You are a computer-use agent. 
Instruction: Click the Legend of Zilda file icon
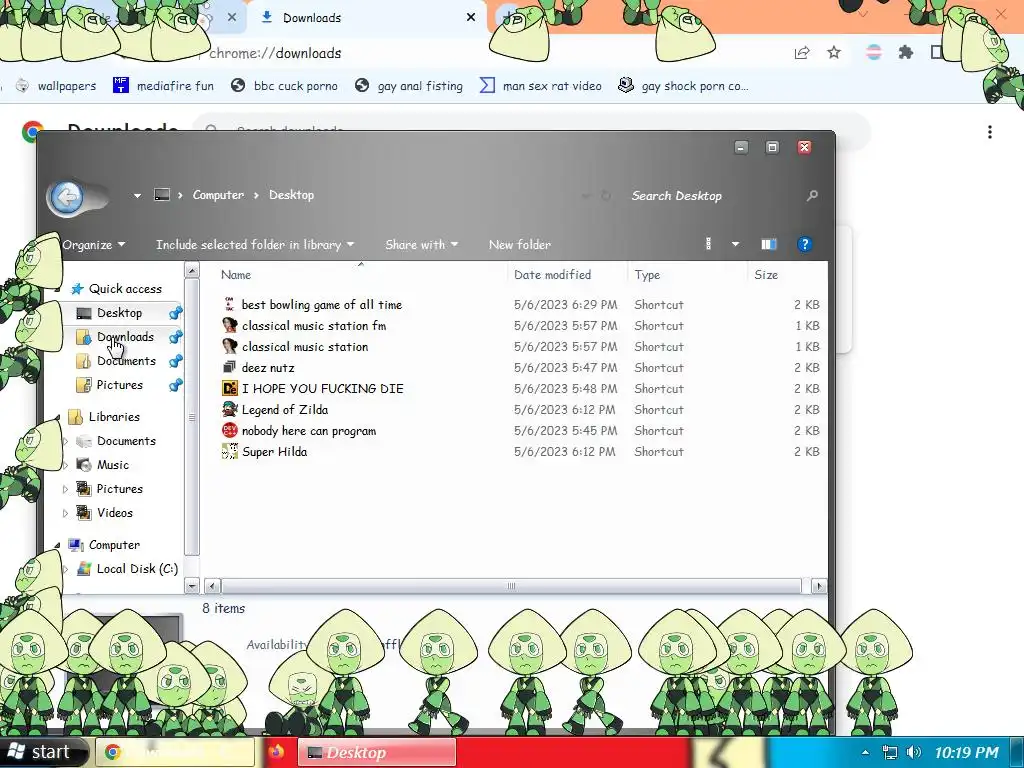pos(230,409)
